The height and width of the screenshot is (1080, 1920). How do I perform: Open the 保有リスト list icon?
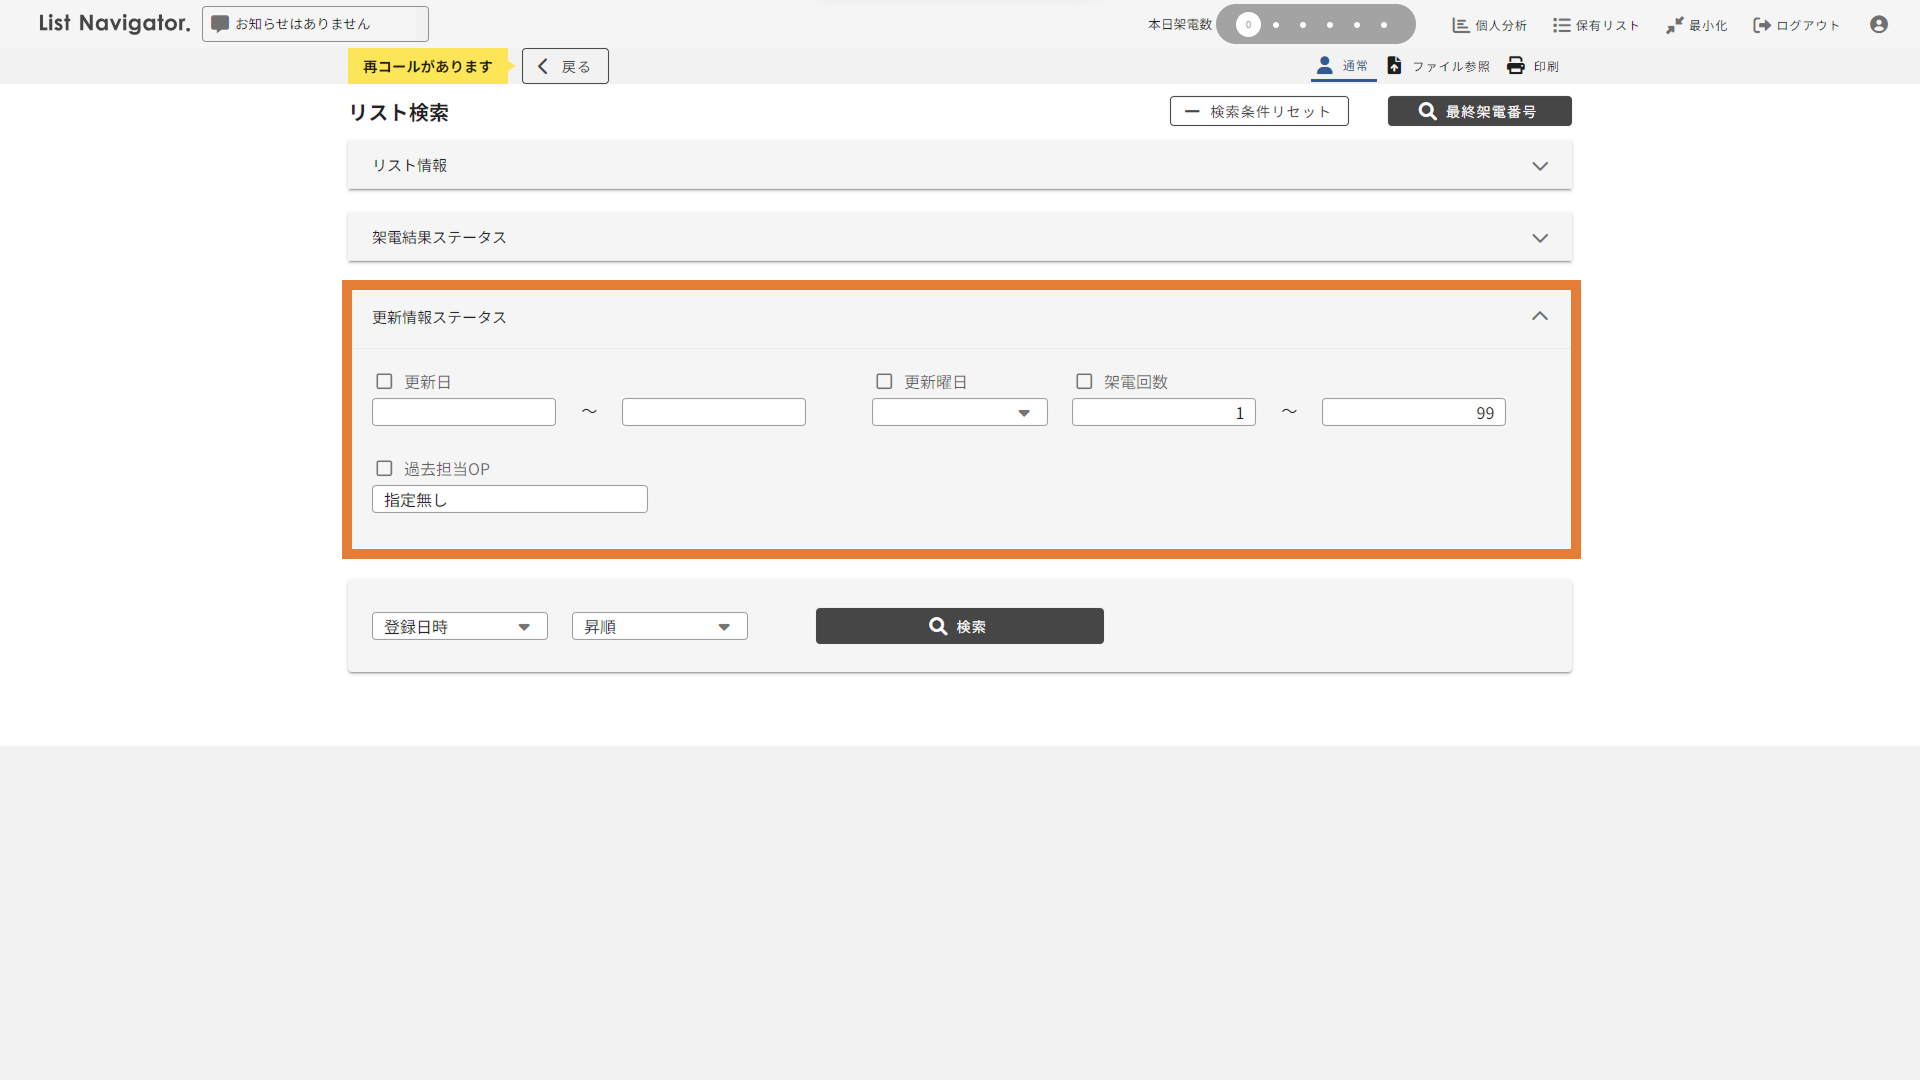point(1561,25)
